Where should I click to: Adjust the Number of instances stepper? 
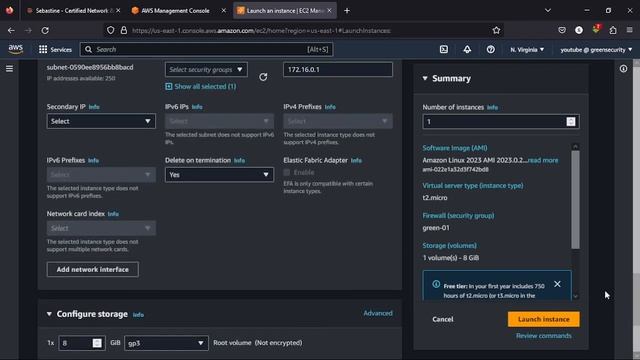(x=571, y=122)
